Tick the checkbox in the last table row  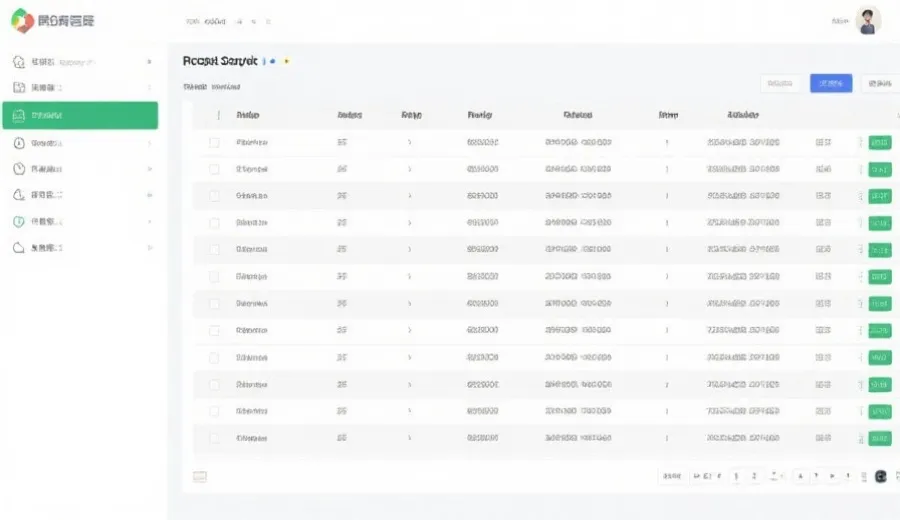(214, 438)
